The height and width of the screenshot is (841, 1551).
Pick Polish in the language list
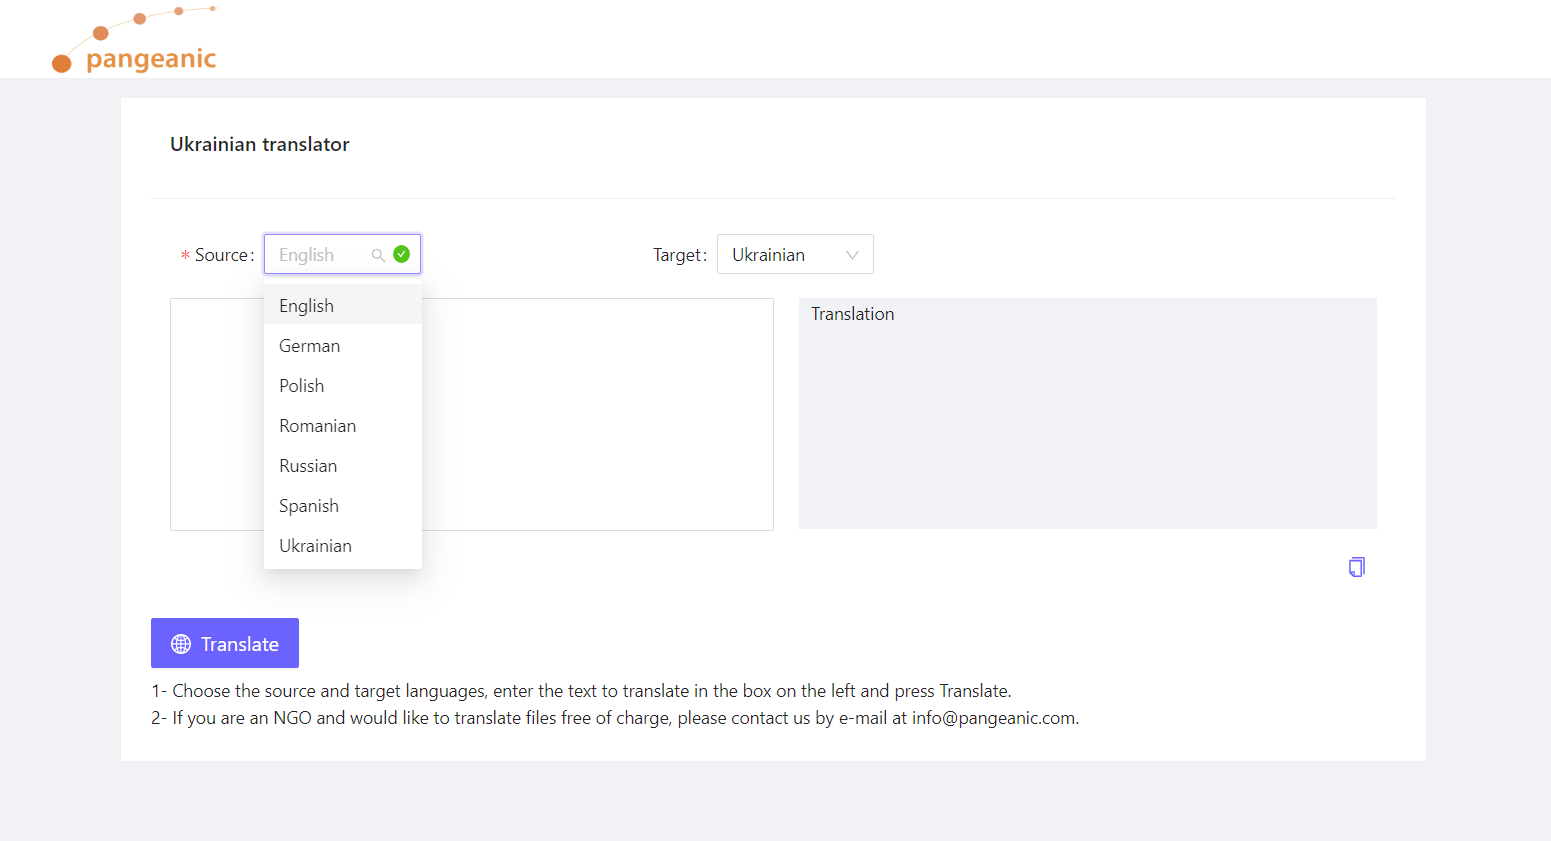pos(302,386)
